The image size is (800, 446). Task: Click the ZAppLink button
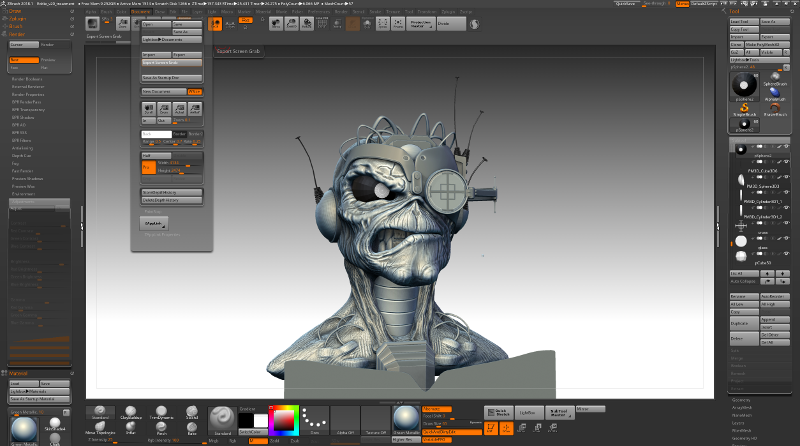click(x=154, y=224)
